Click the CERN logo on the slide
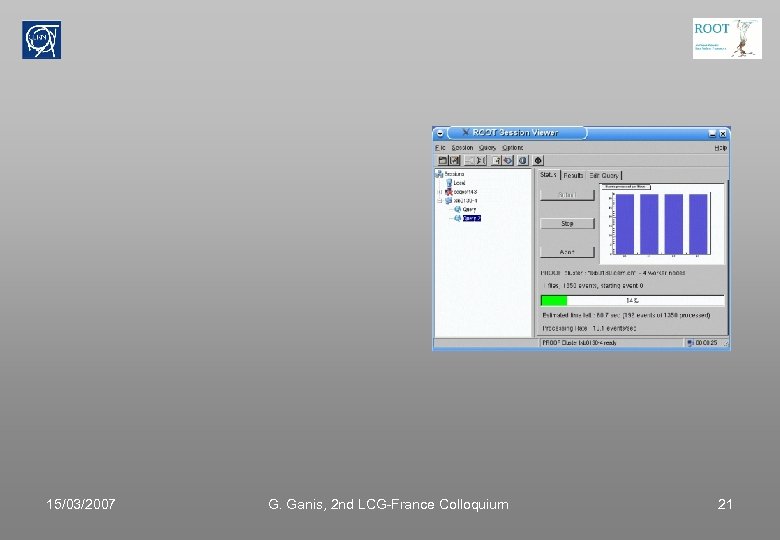This screenshot has height=540, width=780. 42,40
